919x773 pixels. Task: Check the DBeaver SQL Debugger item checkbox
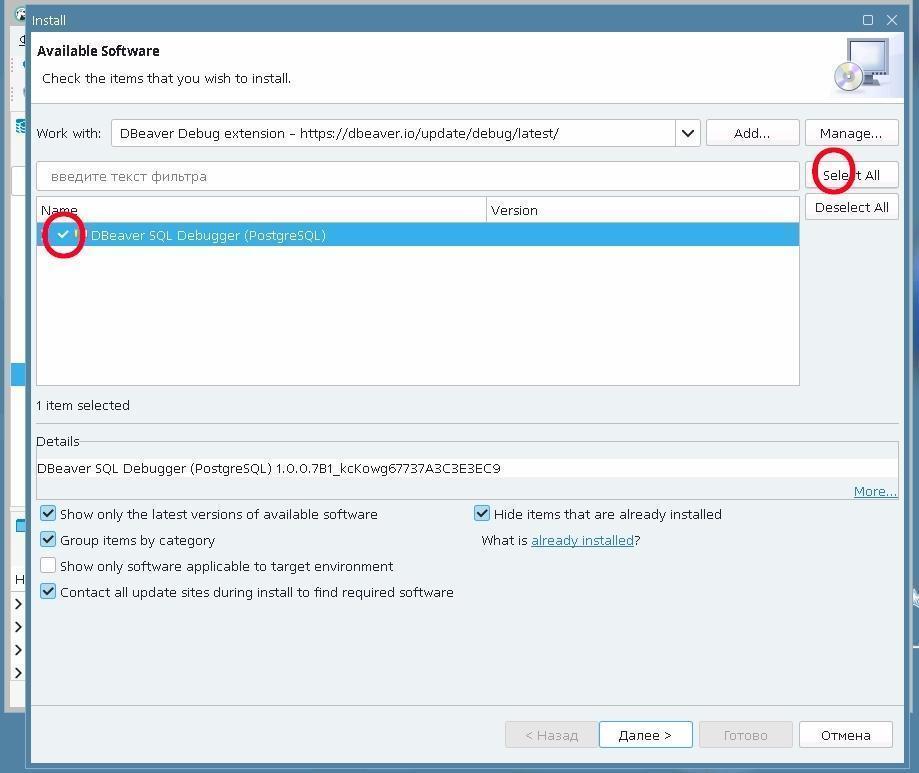[x=63, y=235]
